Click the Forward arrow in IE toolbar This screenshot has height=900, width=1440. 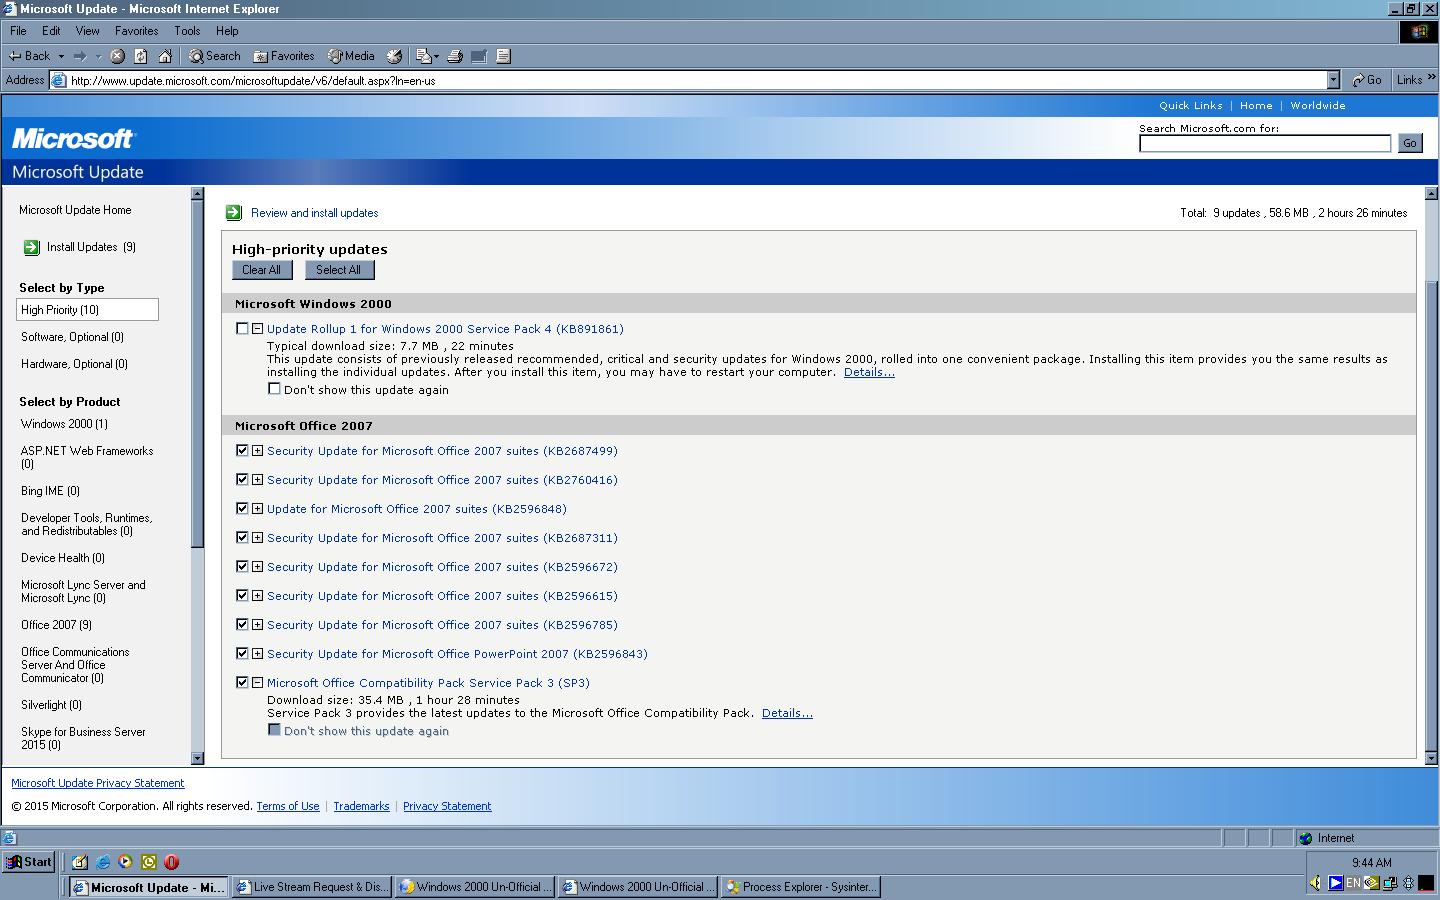[x=80, y=56]
